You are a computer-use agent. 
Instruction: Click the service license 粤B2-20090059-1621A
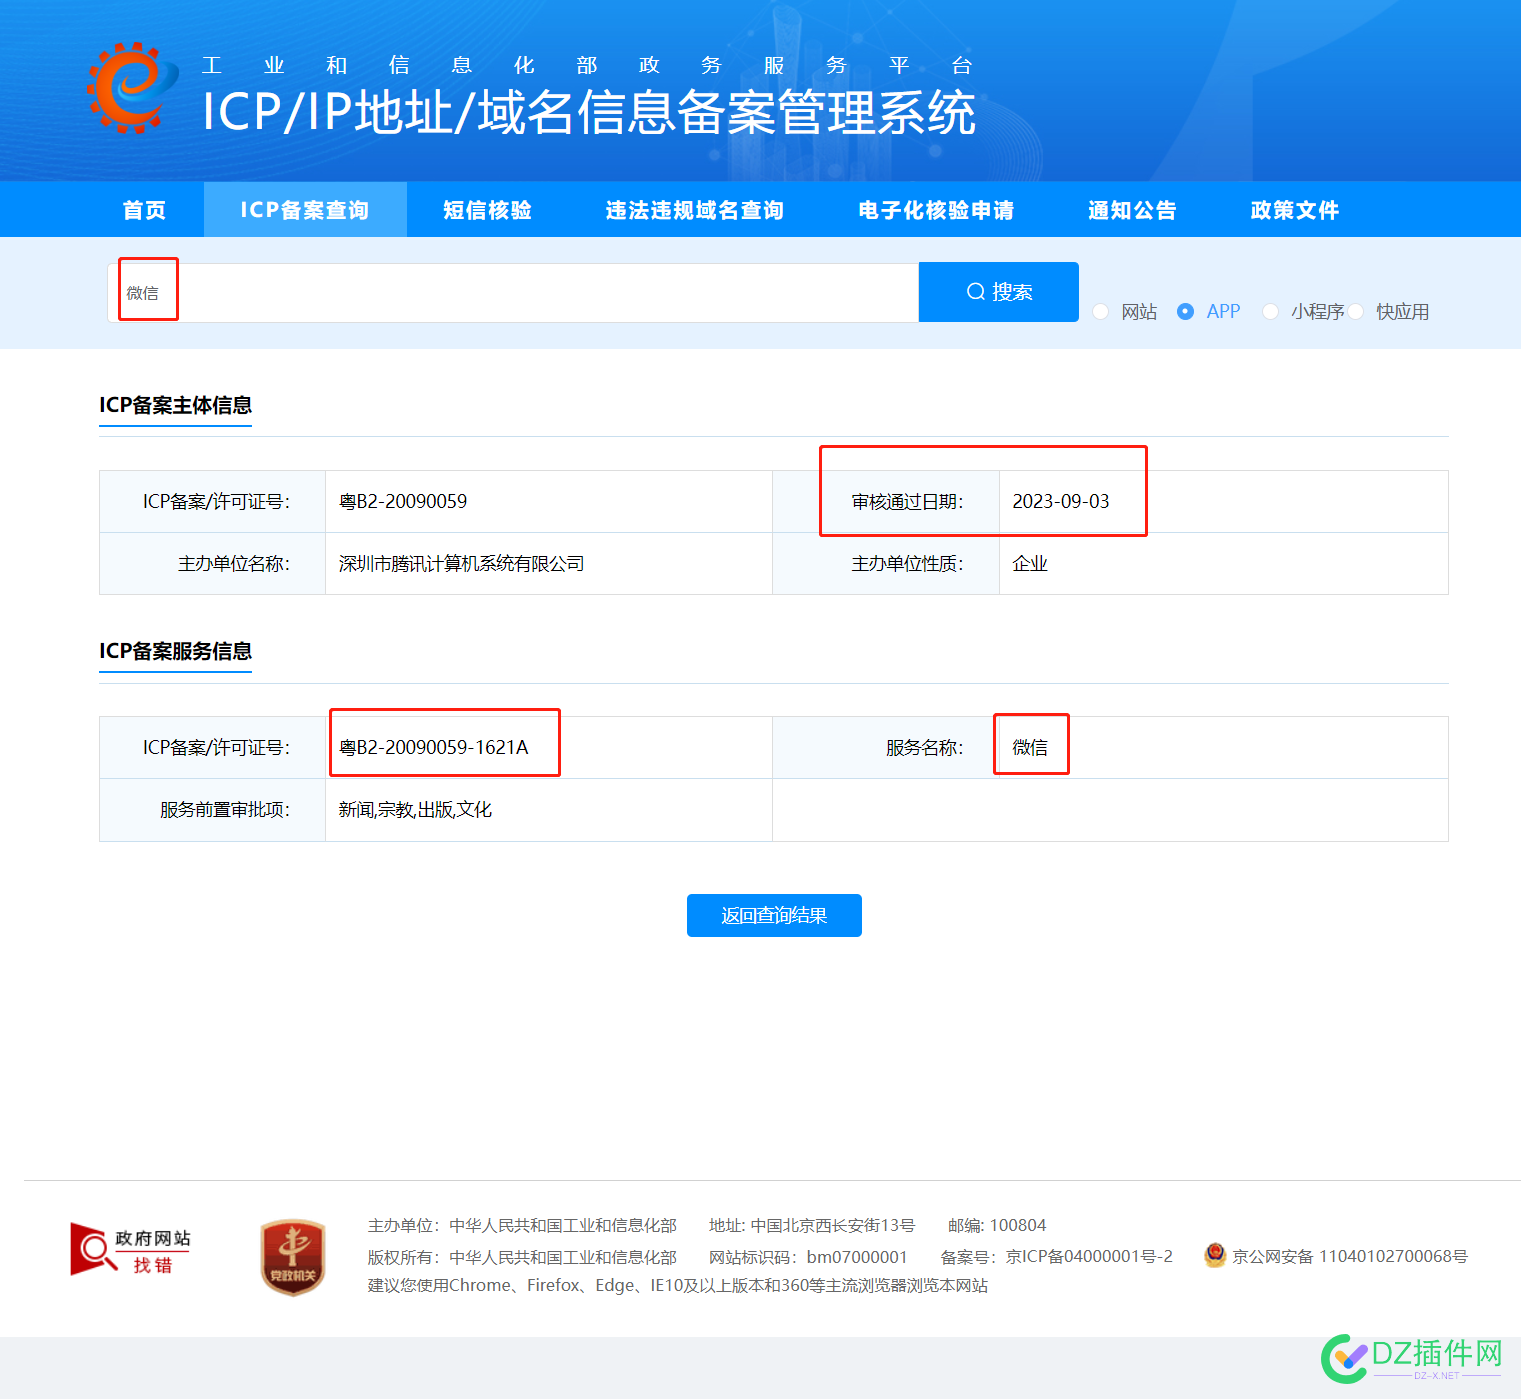[x=434, y=747]
